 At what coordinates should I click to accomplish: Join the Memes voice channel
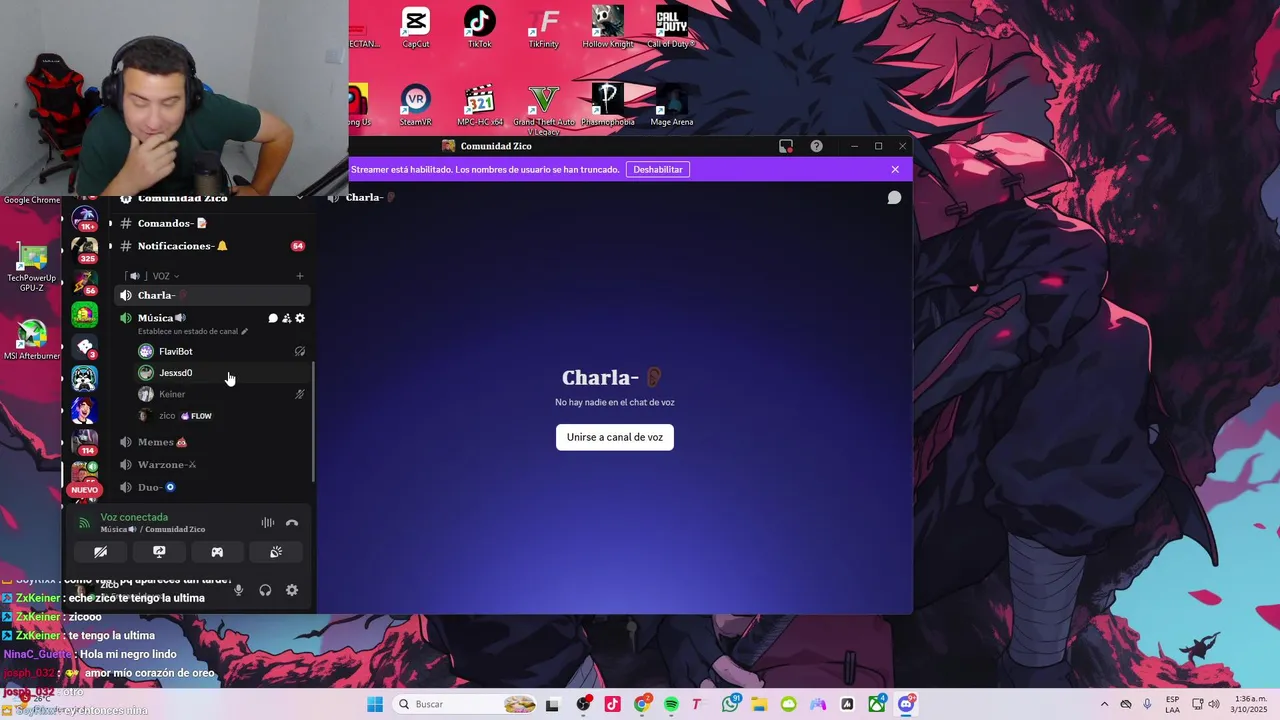(212, 442)
